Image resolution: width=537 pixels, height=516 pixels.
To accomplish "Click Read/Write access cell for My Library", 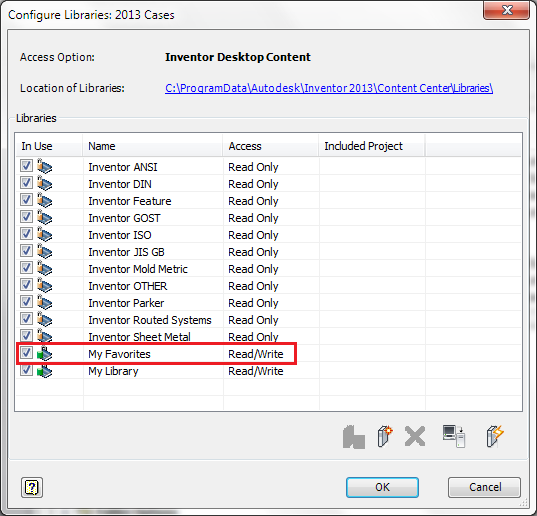I will coord(256,371).
